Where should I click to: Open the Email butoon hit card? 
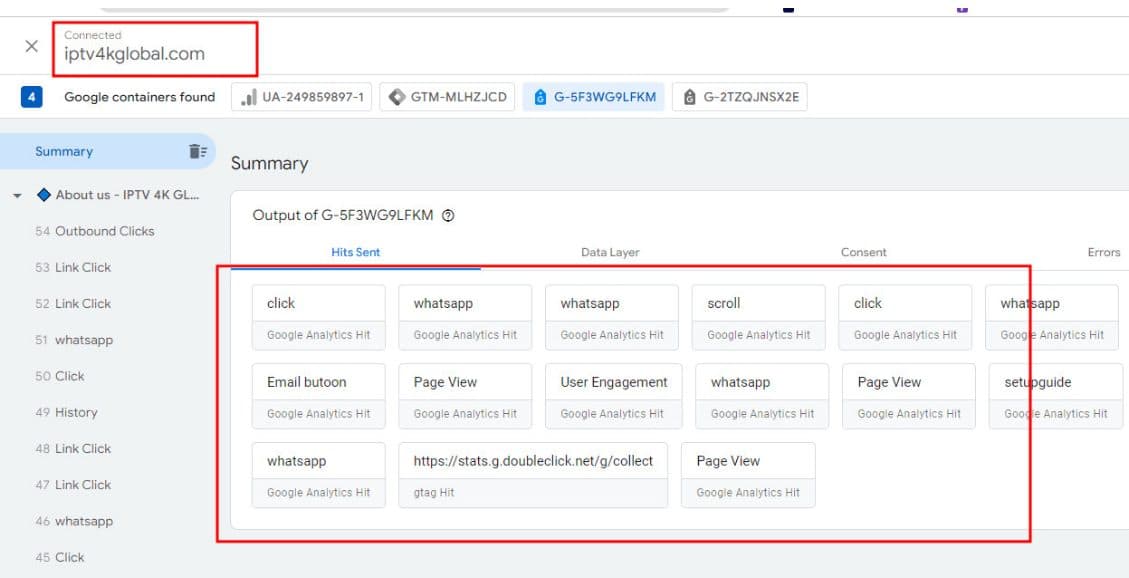[x=319, y=396]
